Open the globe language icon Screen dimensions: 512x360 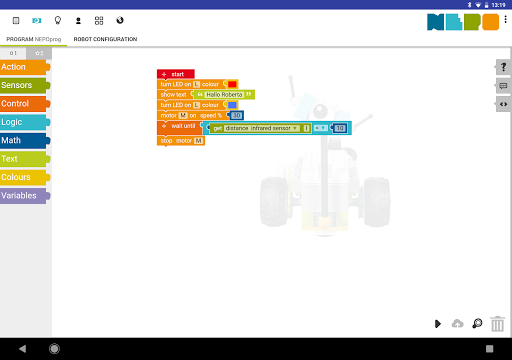120,20
